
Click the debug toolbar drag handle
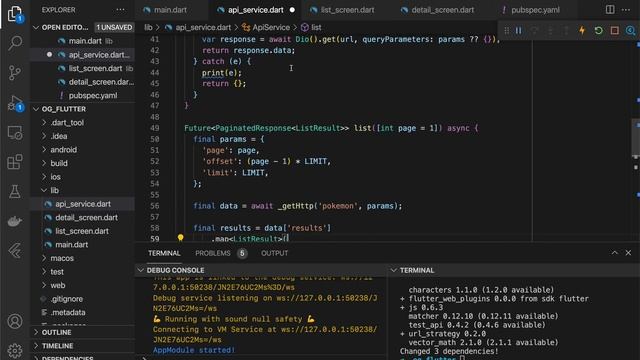(507, 31)
